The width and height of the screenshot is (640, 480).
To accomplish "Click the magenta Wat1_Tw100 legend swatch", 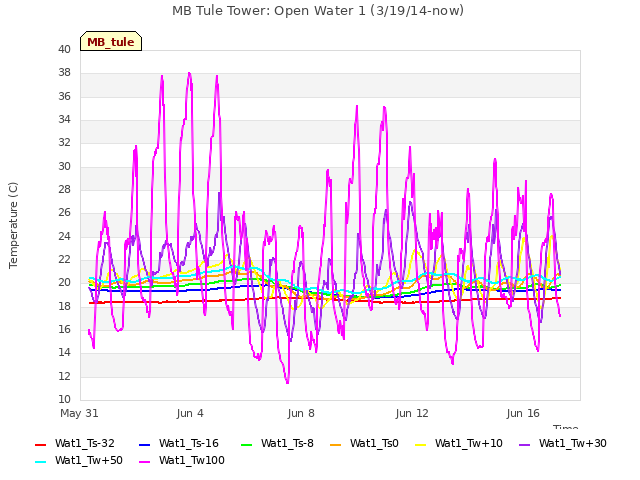I will point(144,462).
